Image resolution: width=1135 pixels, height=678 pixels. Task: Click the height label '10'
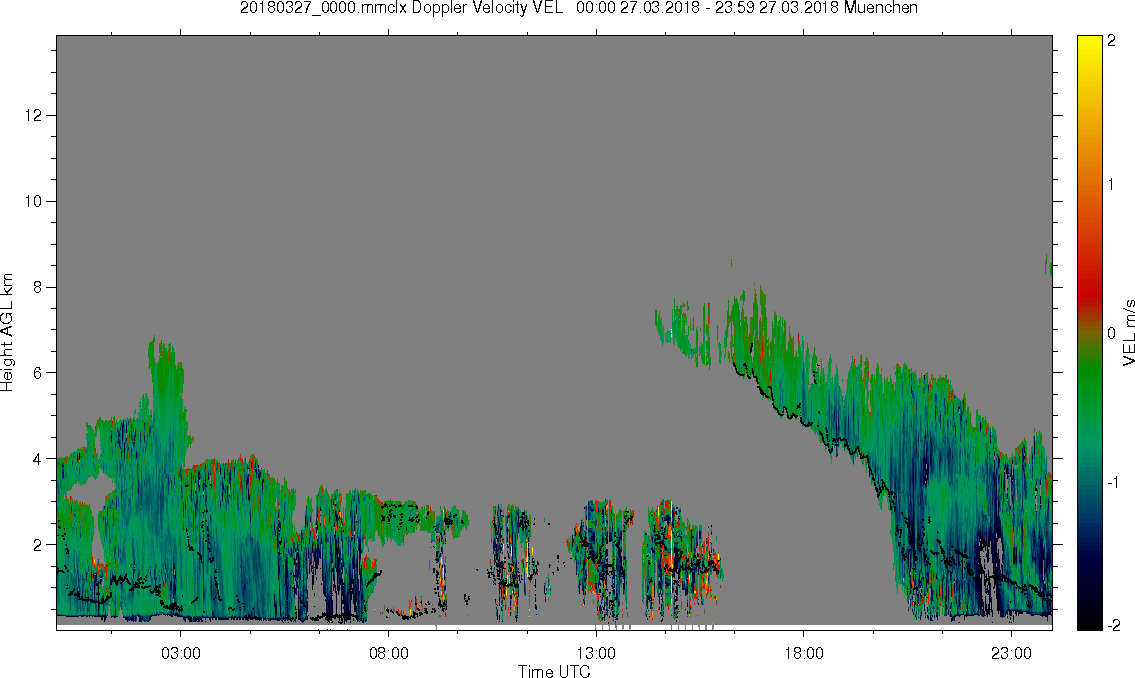tap(33, 201)
